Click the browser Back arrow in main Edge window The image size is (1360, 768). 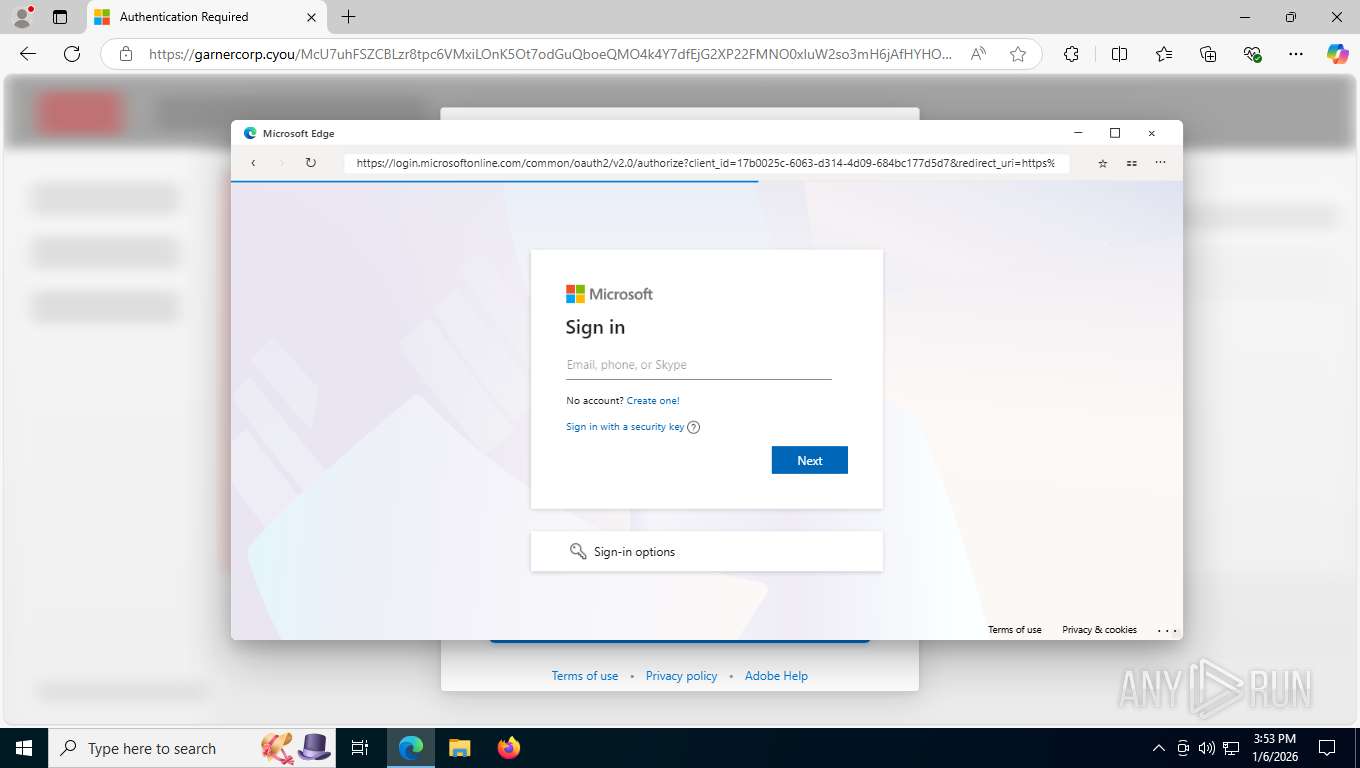click(28, 54)
